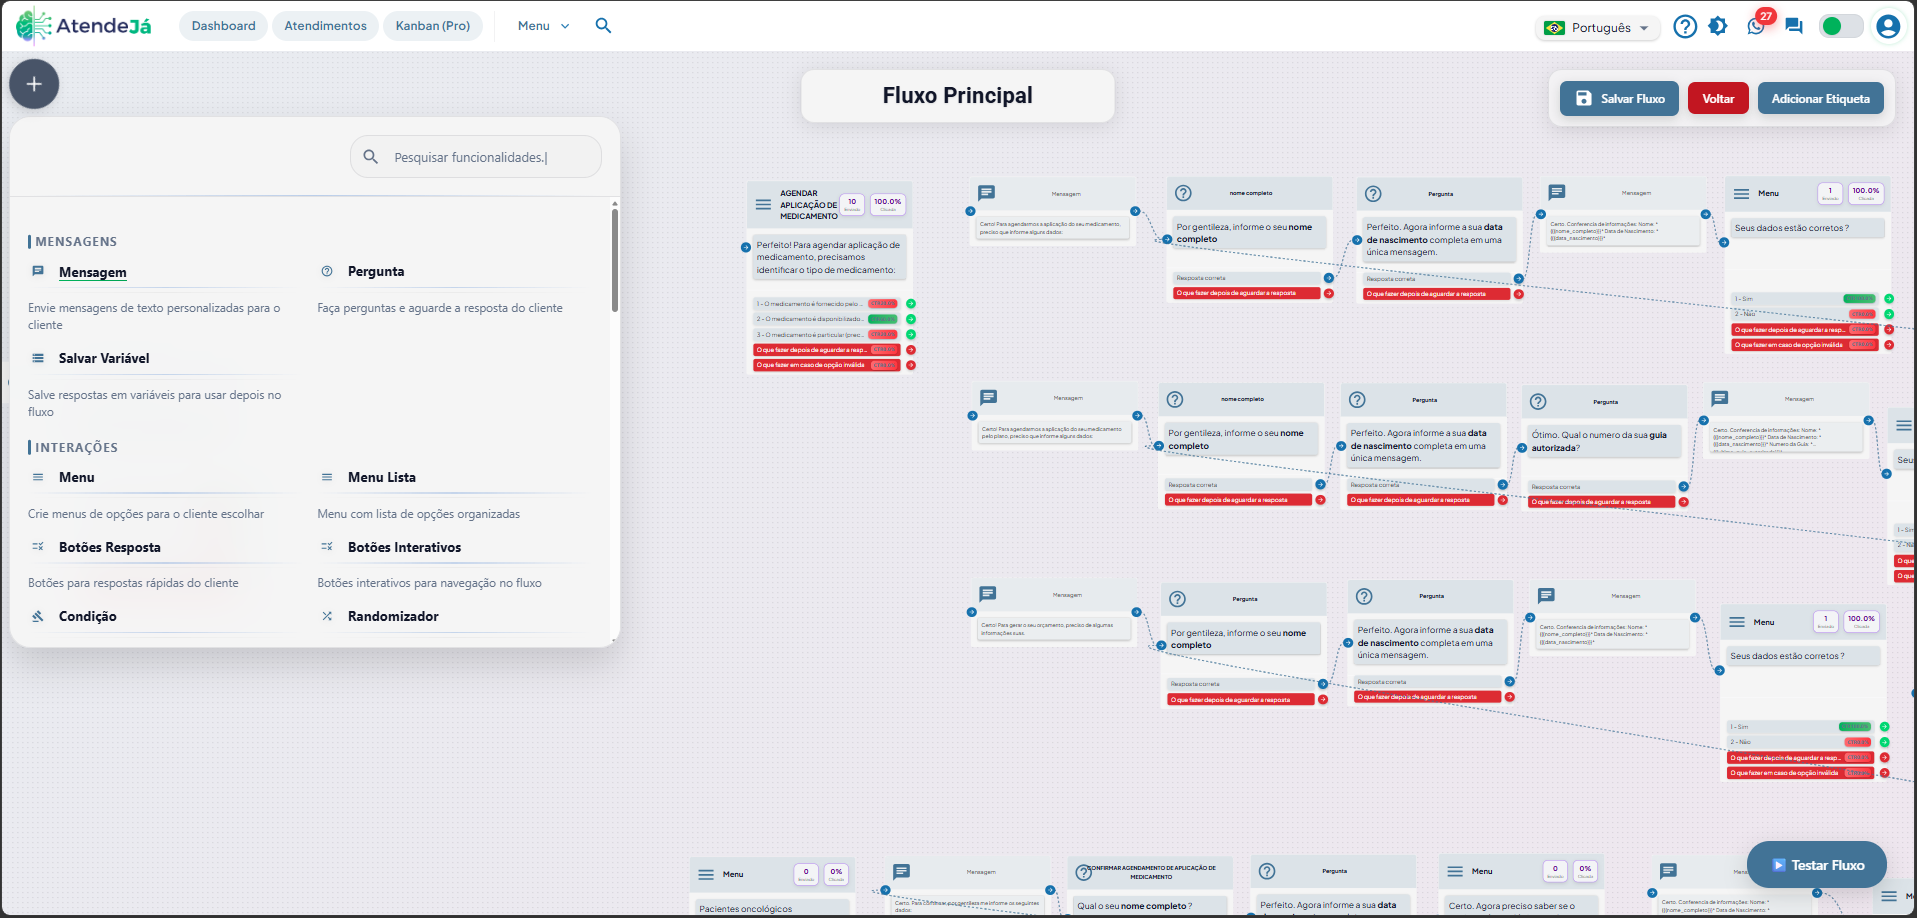The image size is (1917, 918).
Task: Open the user profile avatar
Action: 1888,26
